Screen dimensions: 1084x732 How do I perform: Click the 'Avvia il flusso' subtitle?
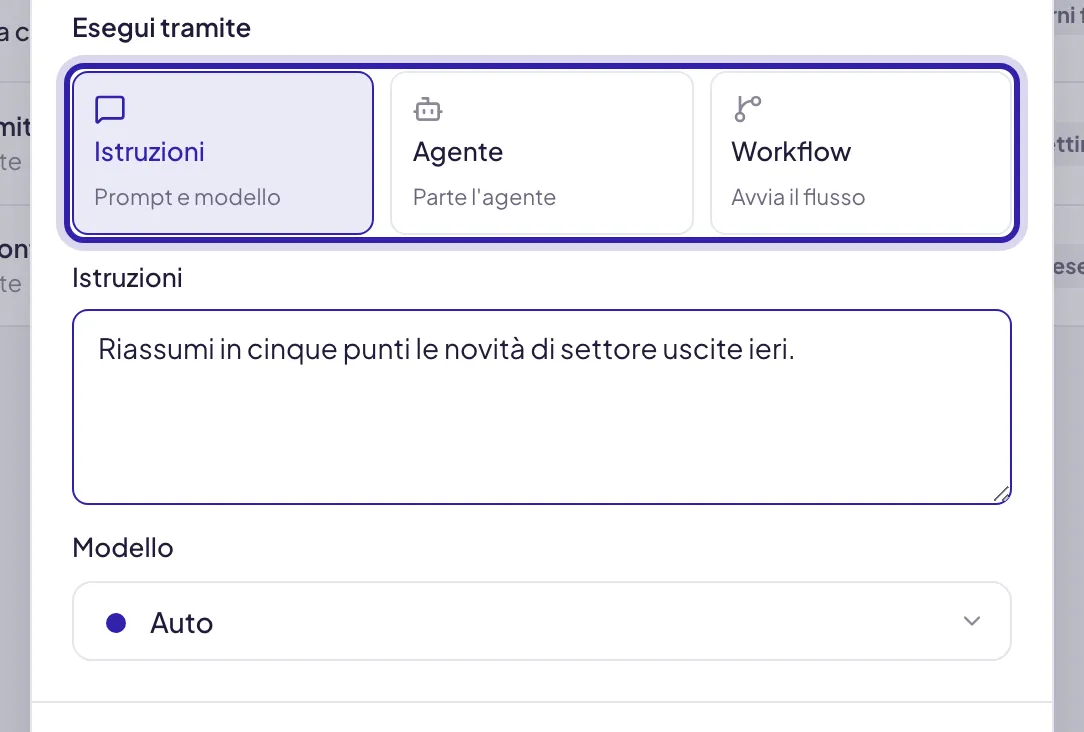798,198
